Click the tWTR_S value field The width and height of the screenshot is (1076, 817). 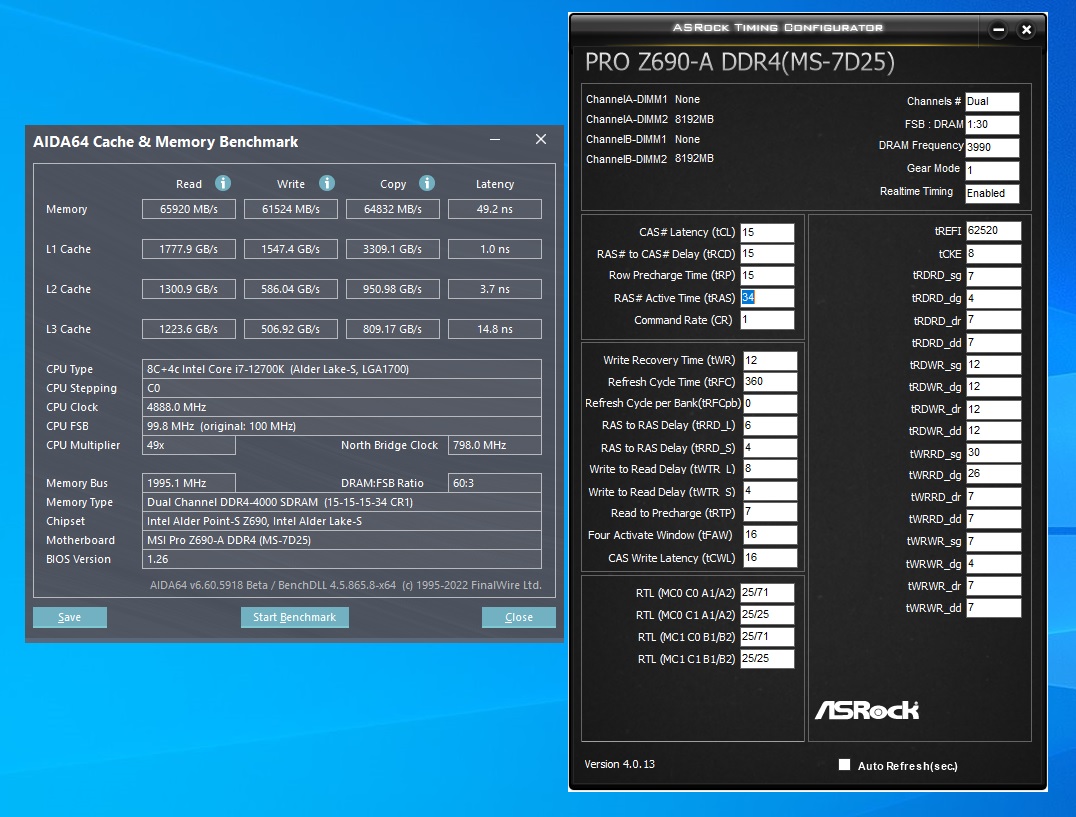point(770,491)
